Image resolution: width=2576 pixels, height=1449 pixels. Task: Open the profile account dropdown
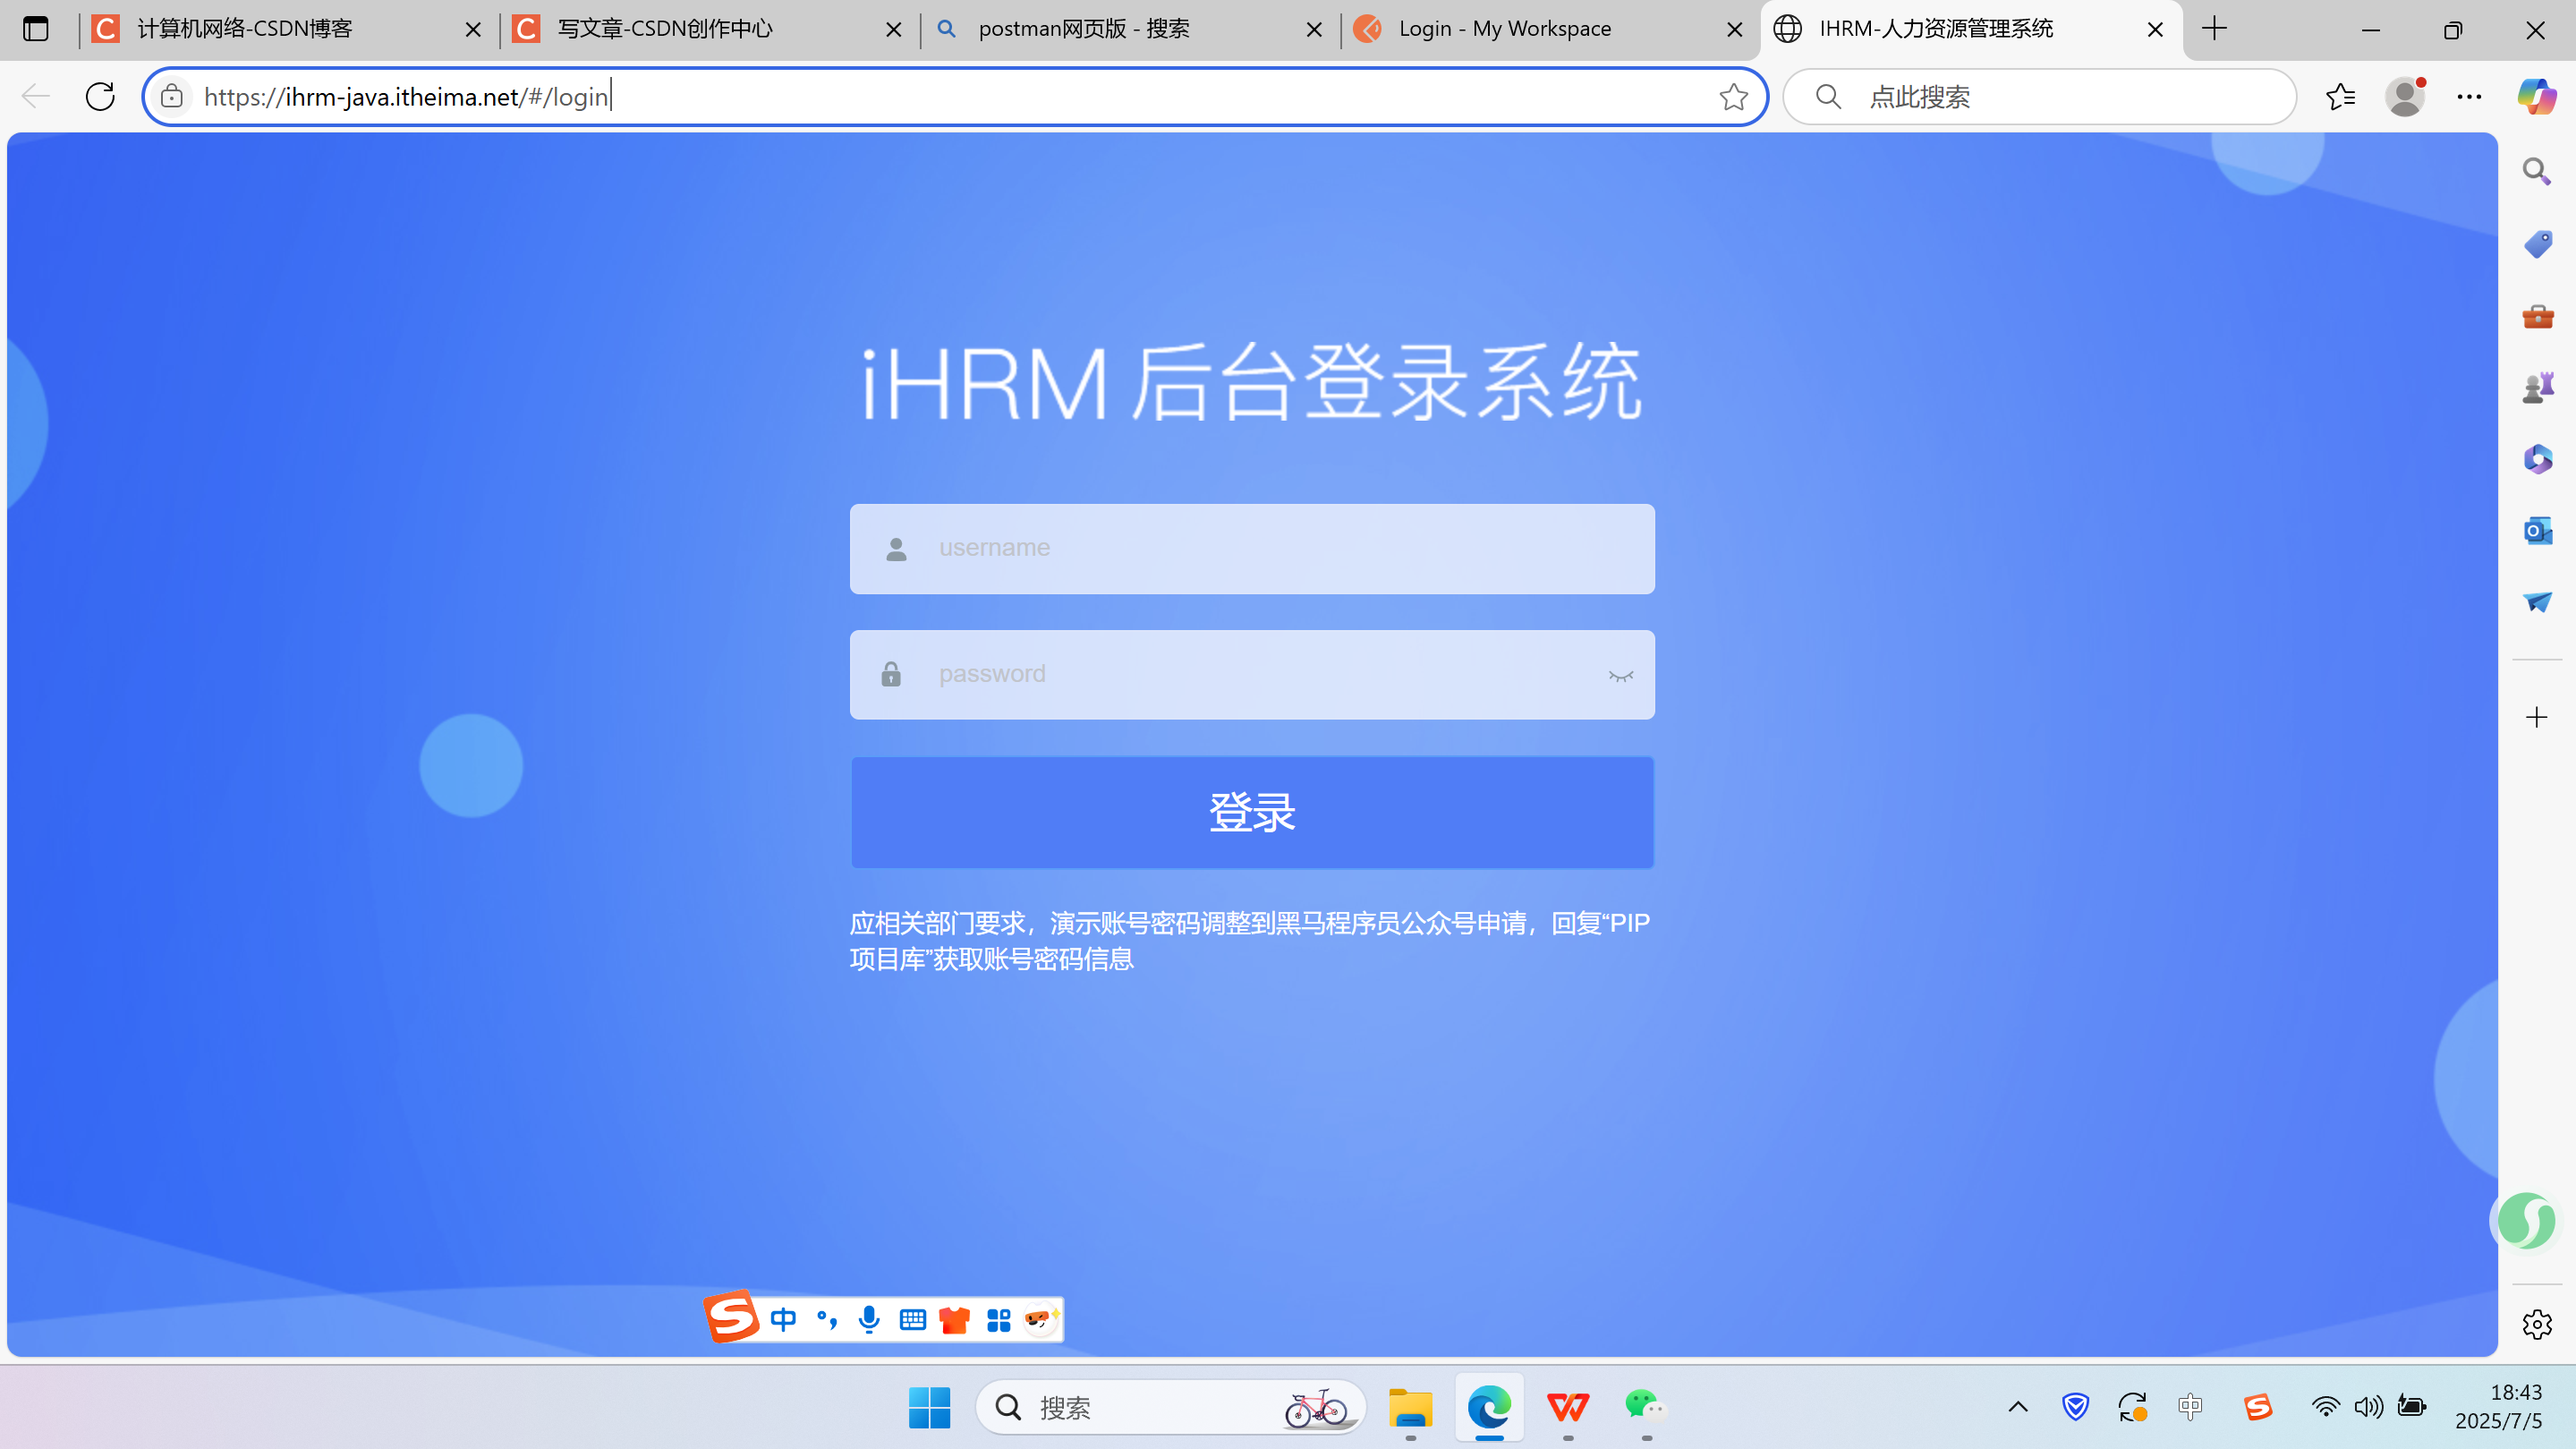point(2406,96)
